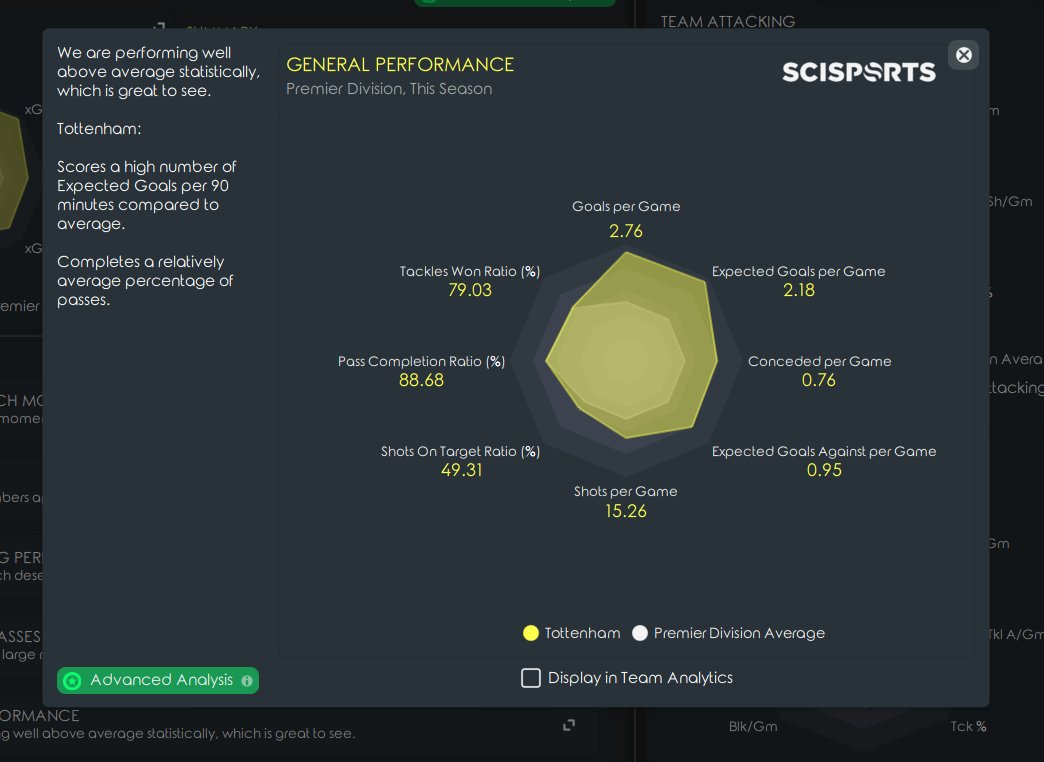Screen dimensions: 1044x762
Task: Click the Expected Goals per Game label
Action: point(798,271)
